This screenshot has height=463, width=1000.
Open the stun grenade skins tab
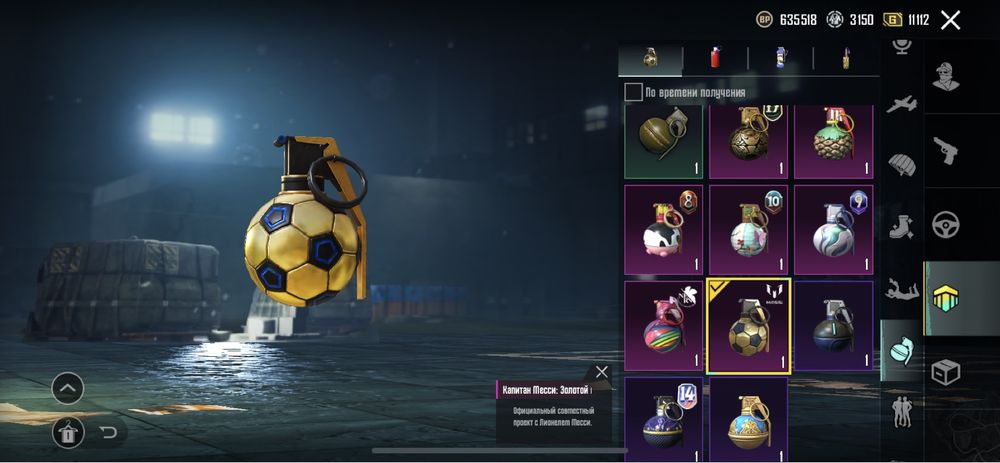[781, 59]
